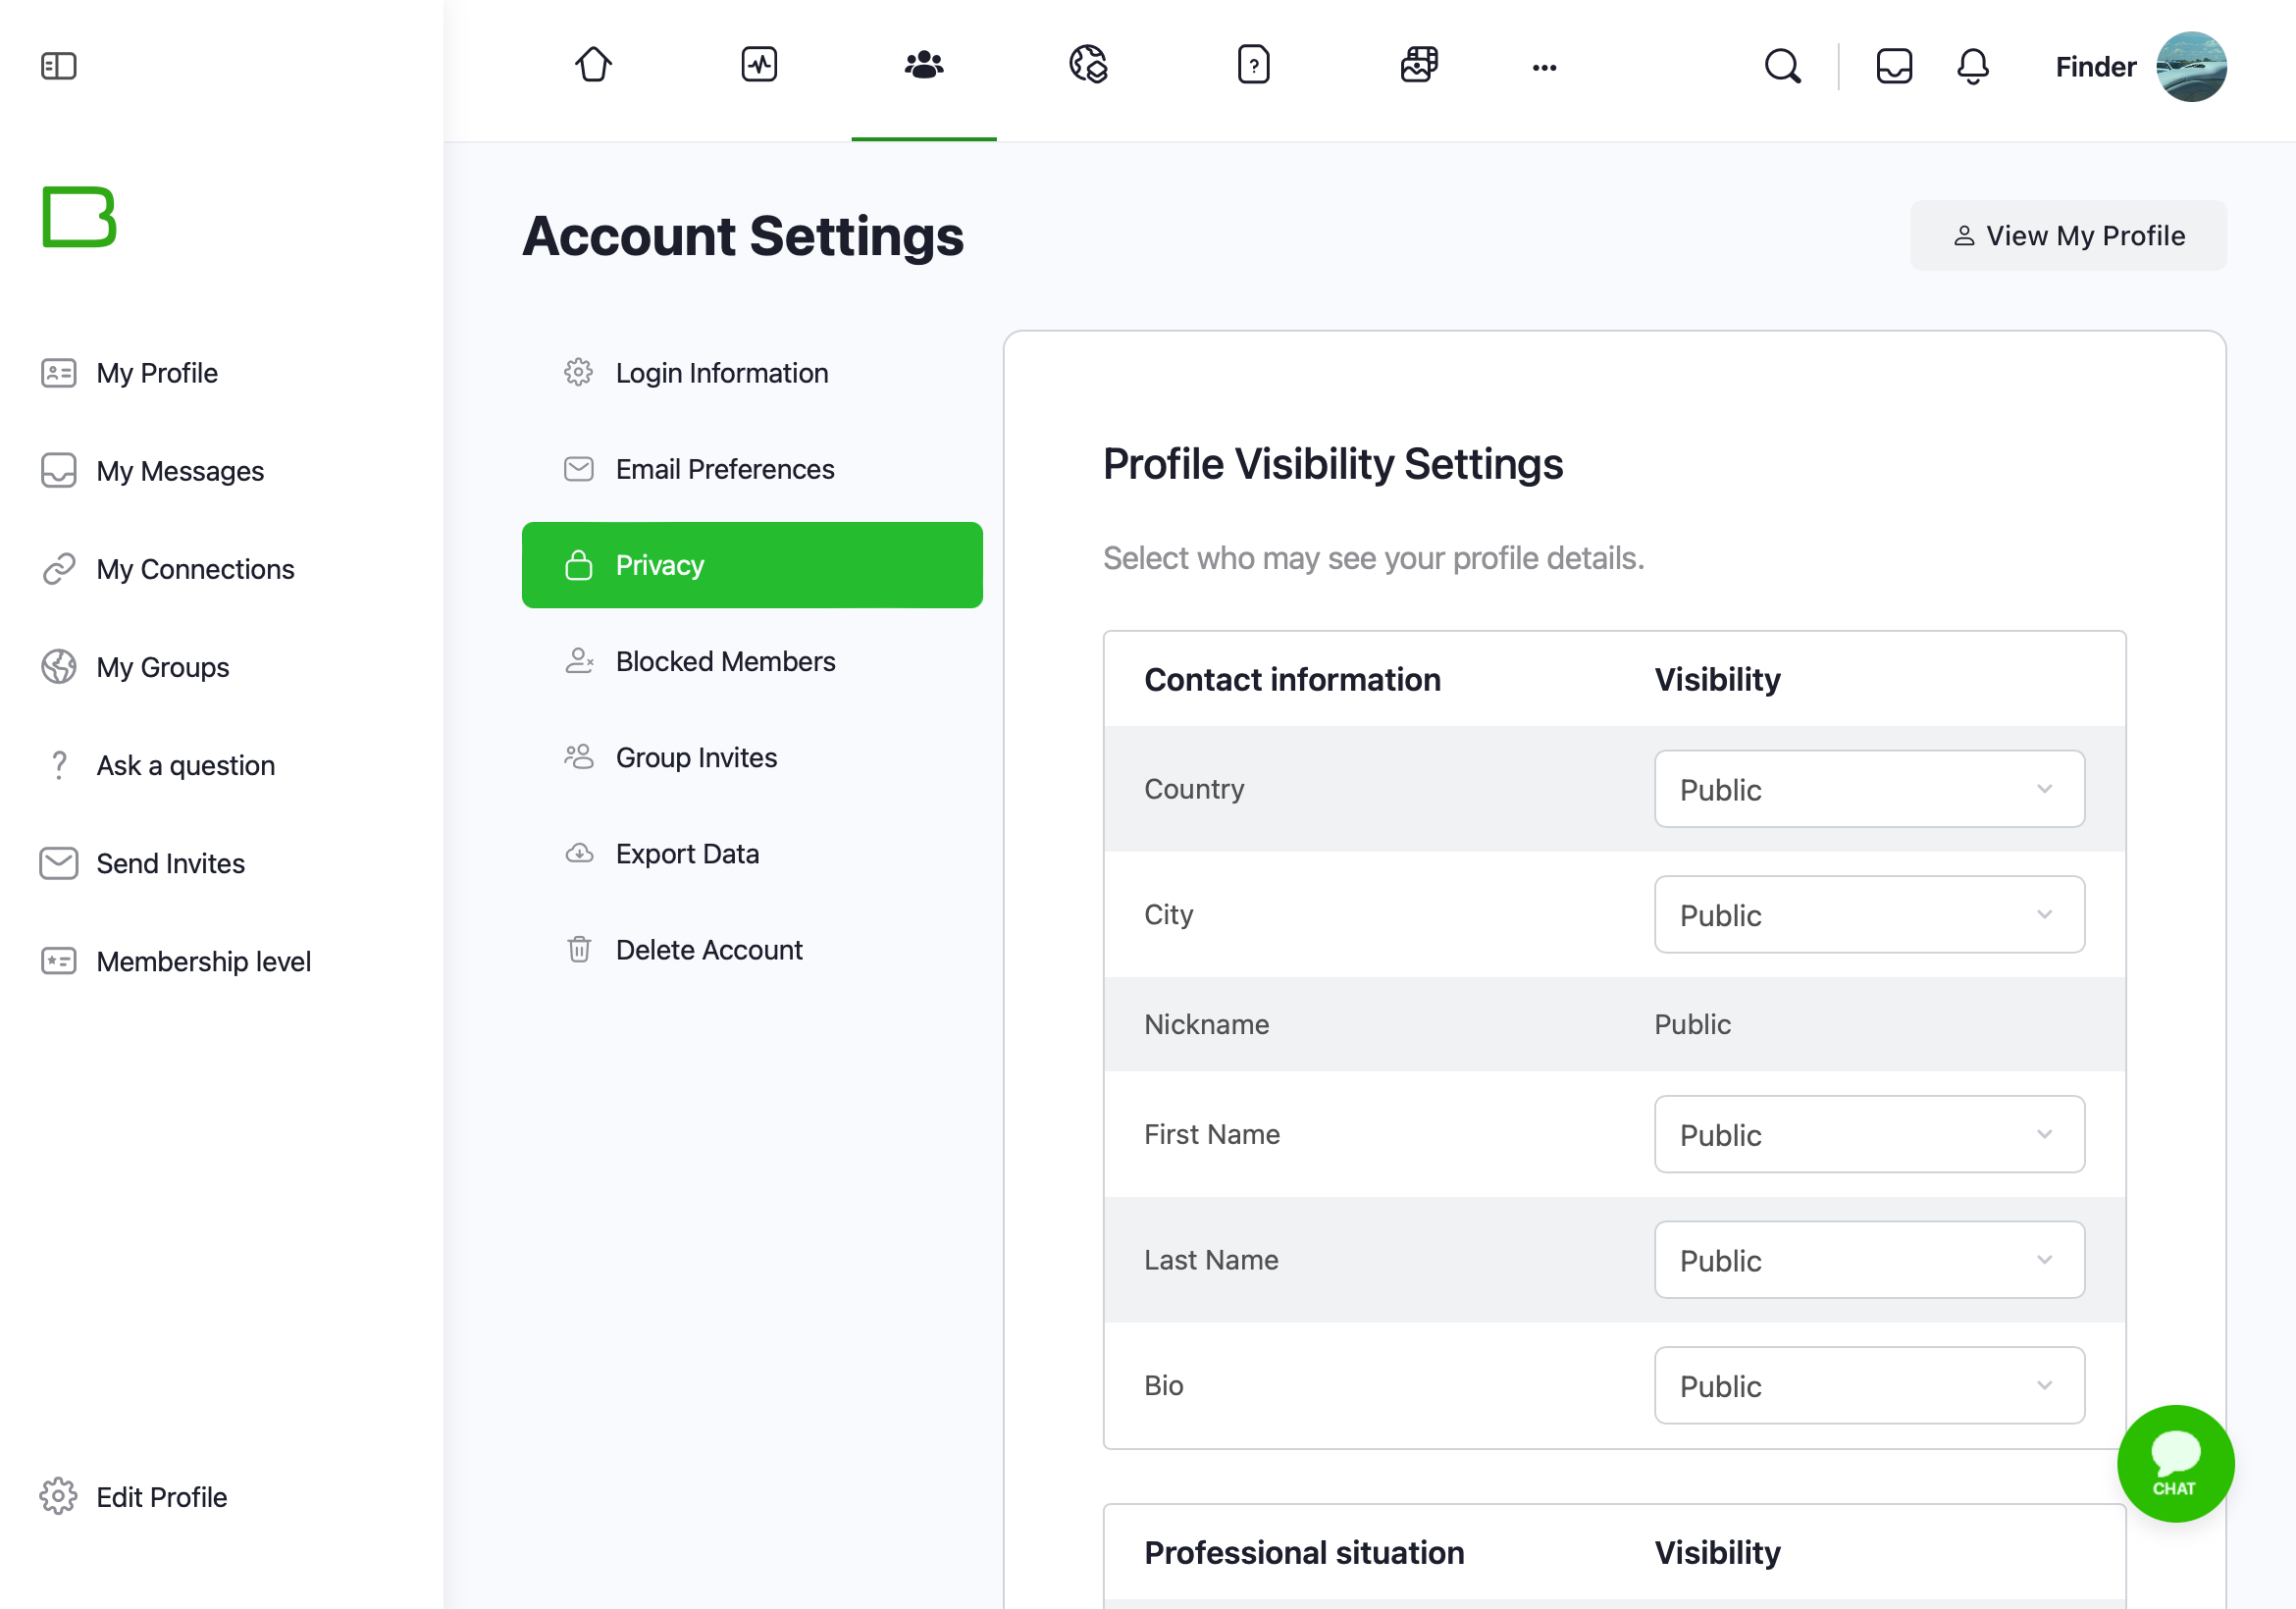Click the Export Data cloud icon

point(579,853)
